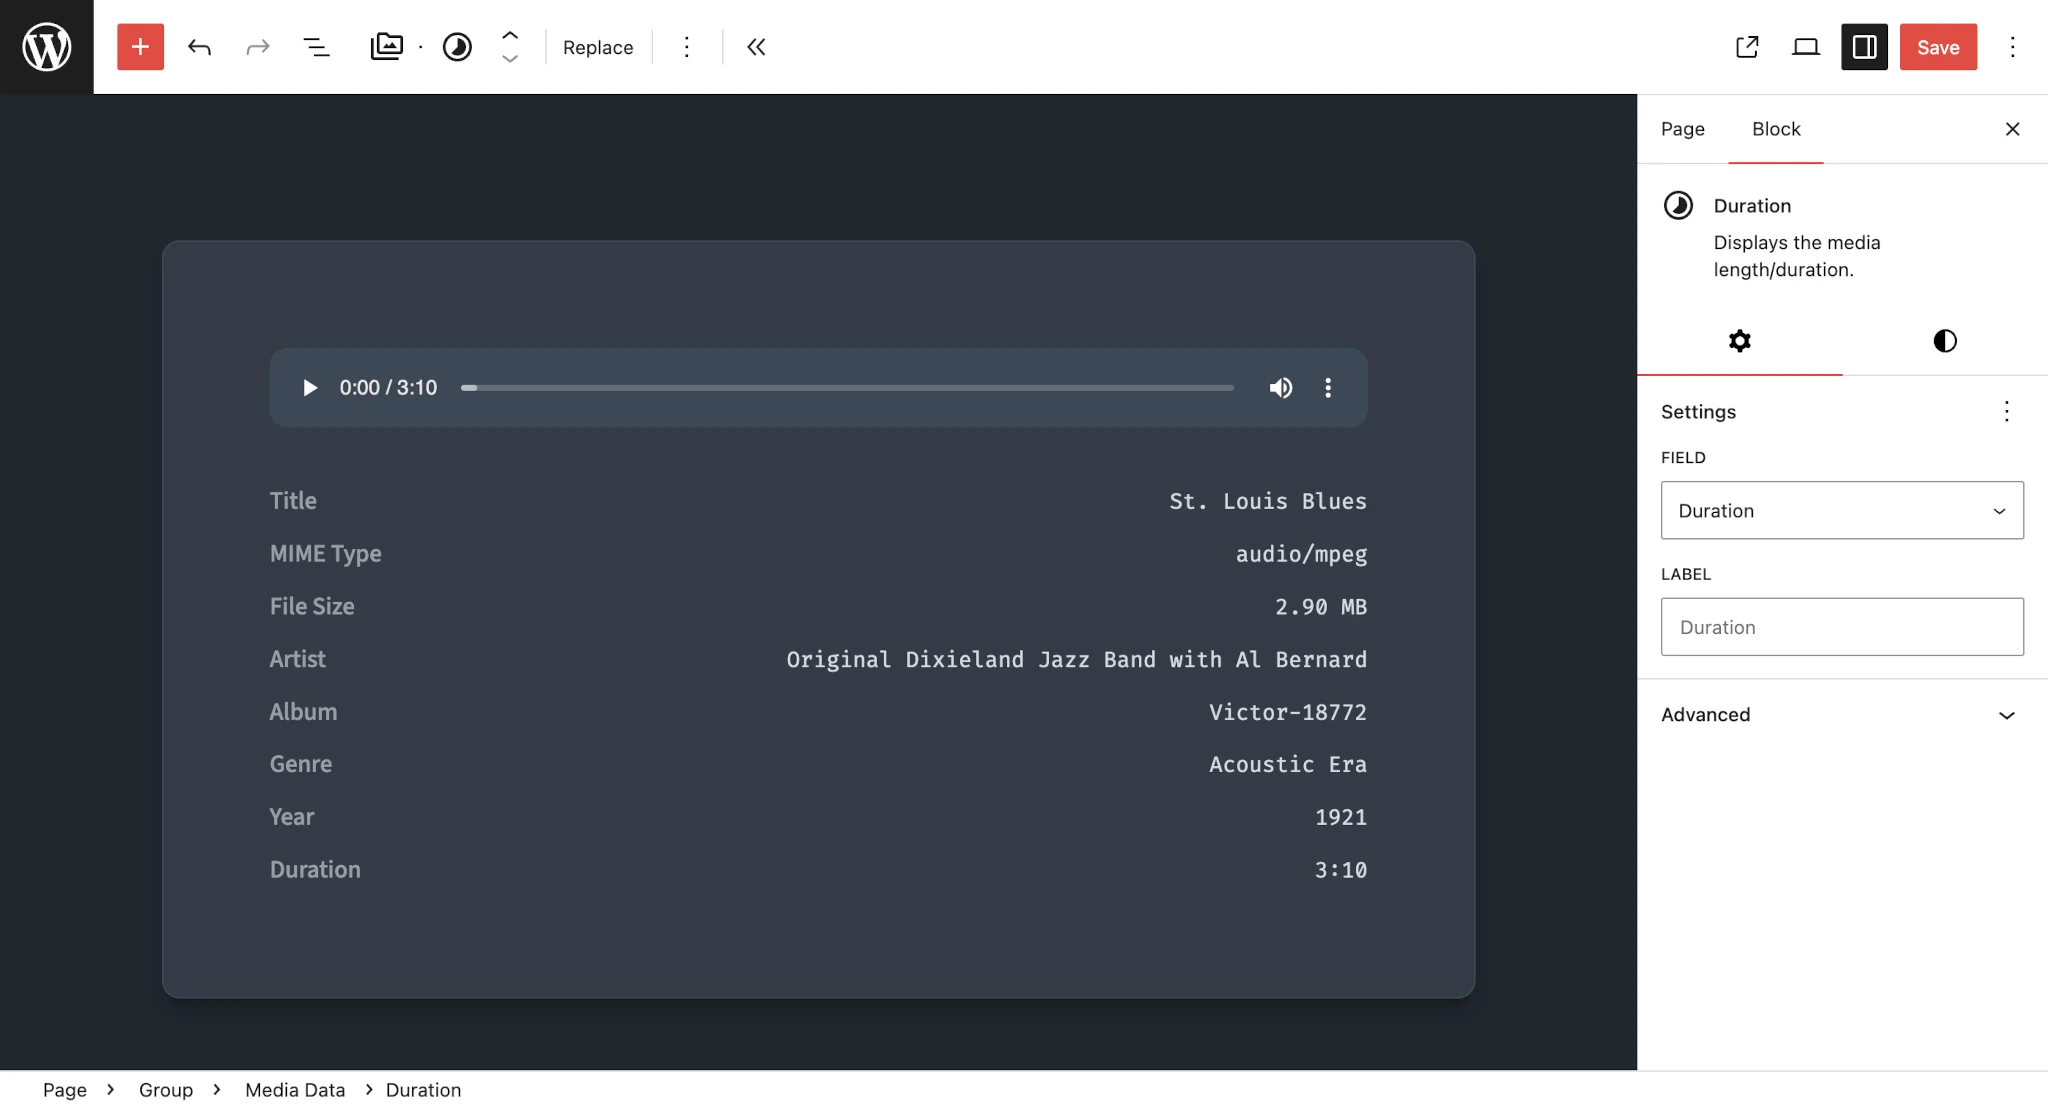Open the document overview list view
This screenshot has height=1107, width=2048.
click(x=316, y=46)
